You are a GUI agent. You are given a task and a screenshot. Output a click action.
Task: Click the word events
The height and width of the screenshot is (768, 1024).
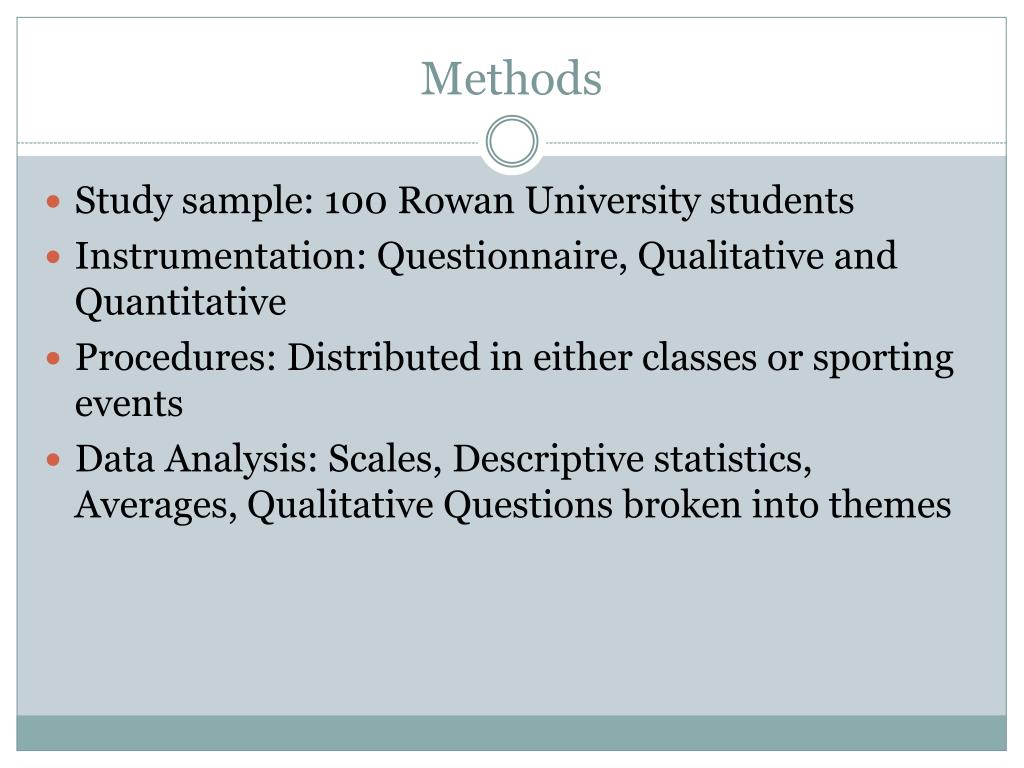[129, 405]
